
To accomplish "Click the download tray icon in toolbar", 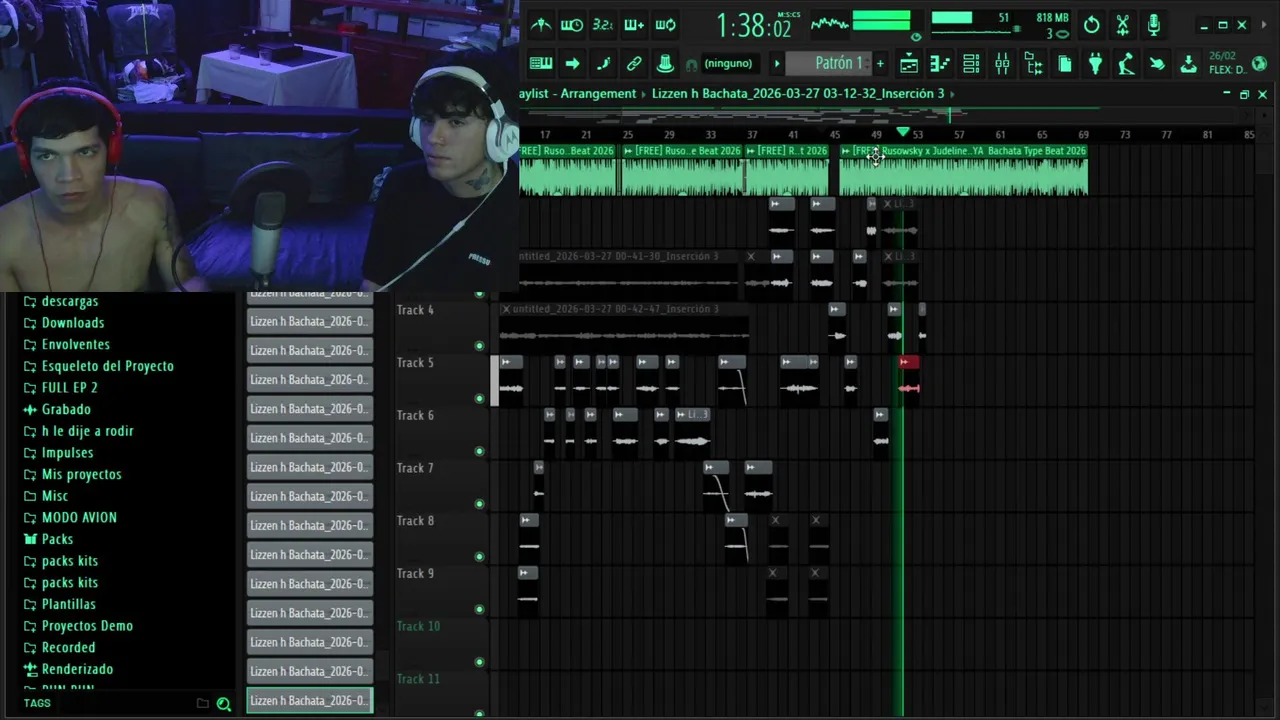I will [x=1188, y=64].
